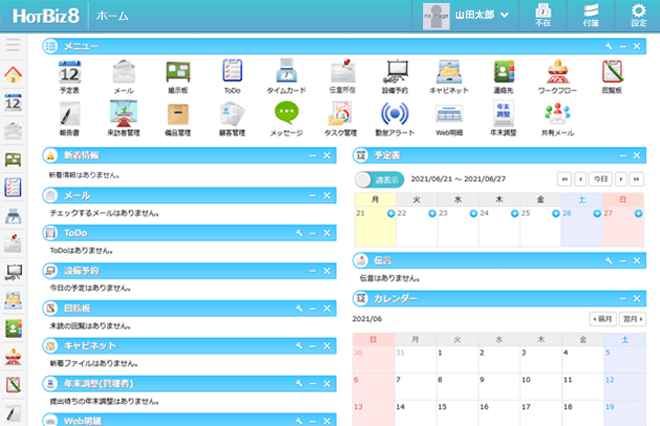Collapse the カレンダー panel

[623, 298]
